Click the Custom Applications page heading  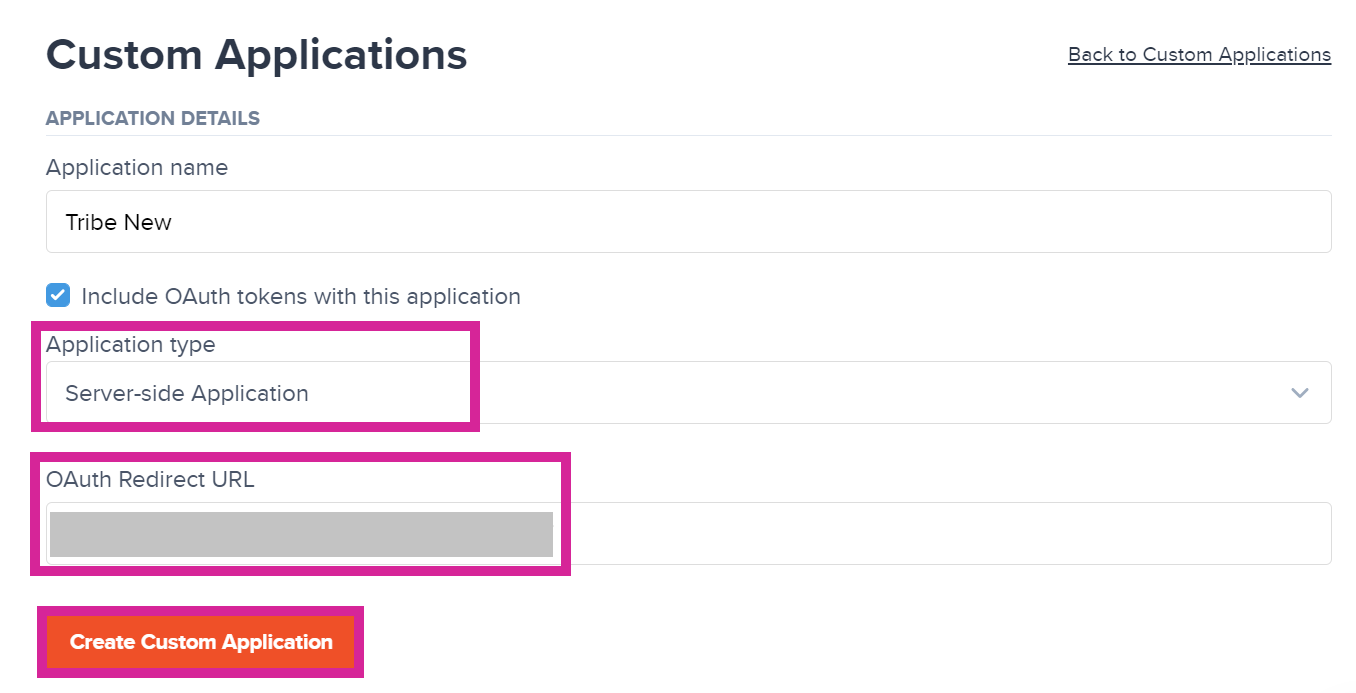(x=256, y=55)
